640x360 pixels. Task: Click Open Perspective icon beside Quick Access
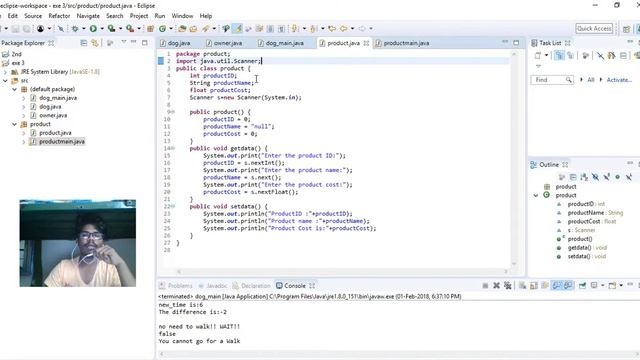pos(627,29)
